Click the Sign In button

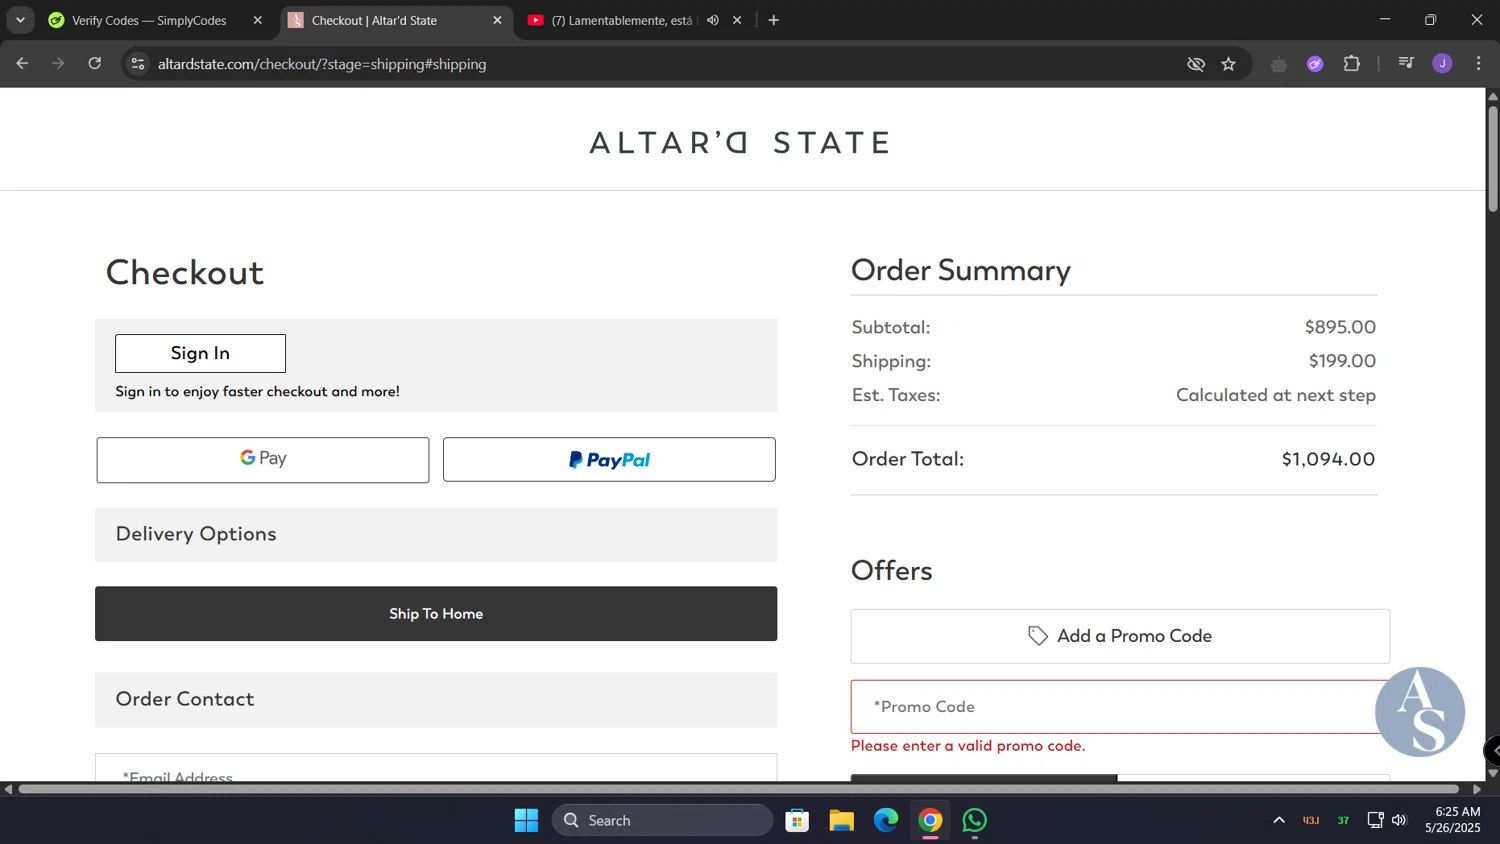click(200, 353)
